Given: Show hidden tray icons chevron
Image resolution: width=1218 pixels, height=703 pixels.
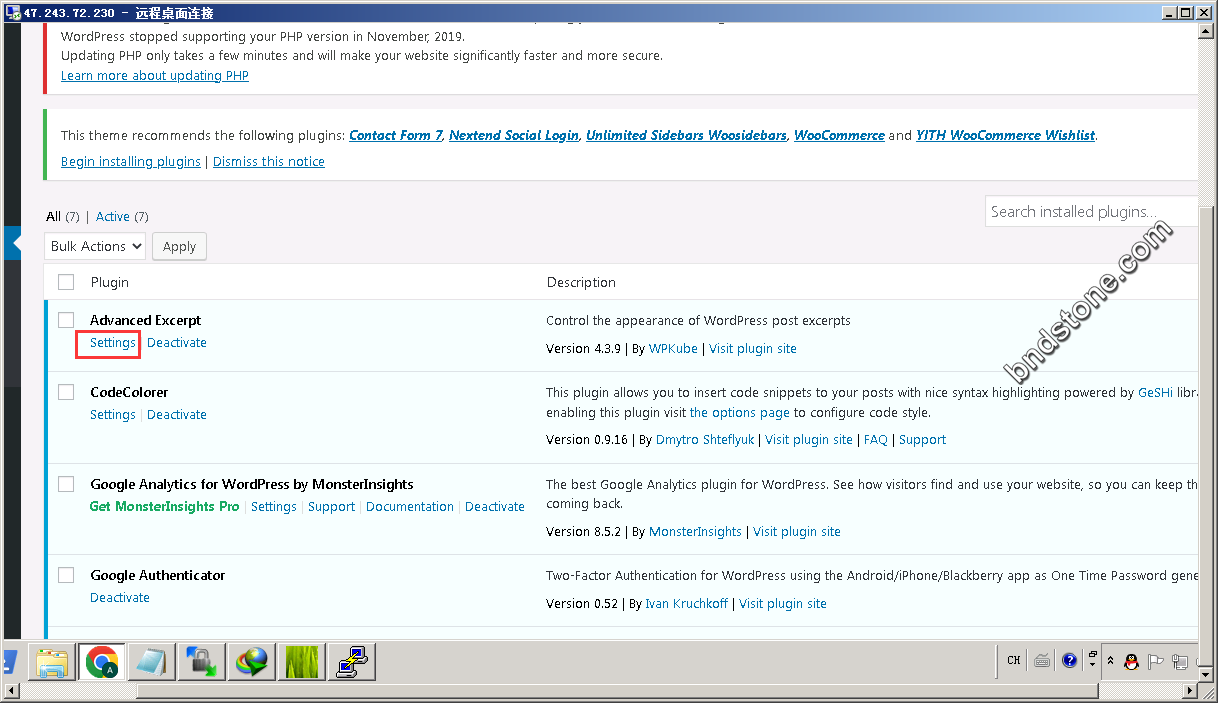Looking at the screenshot, I should click(1110, 661).
